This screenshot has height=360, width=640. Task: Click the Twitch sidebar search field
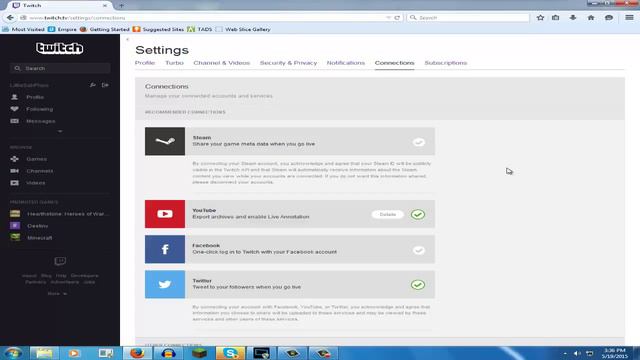click(60, 68)
